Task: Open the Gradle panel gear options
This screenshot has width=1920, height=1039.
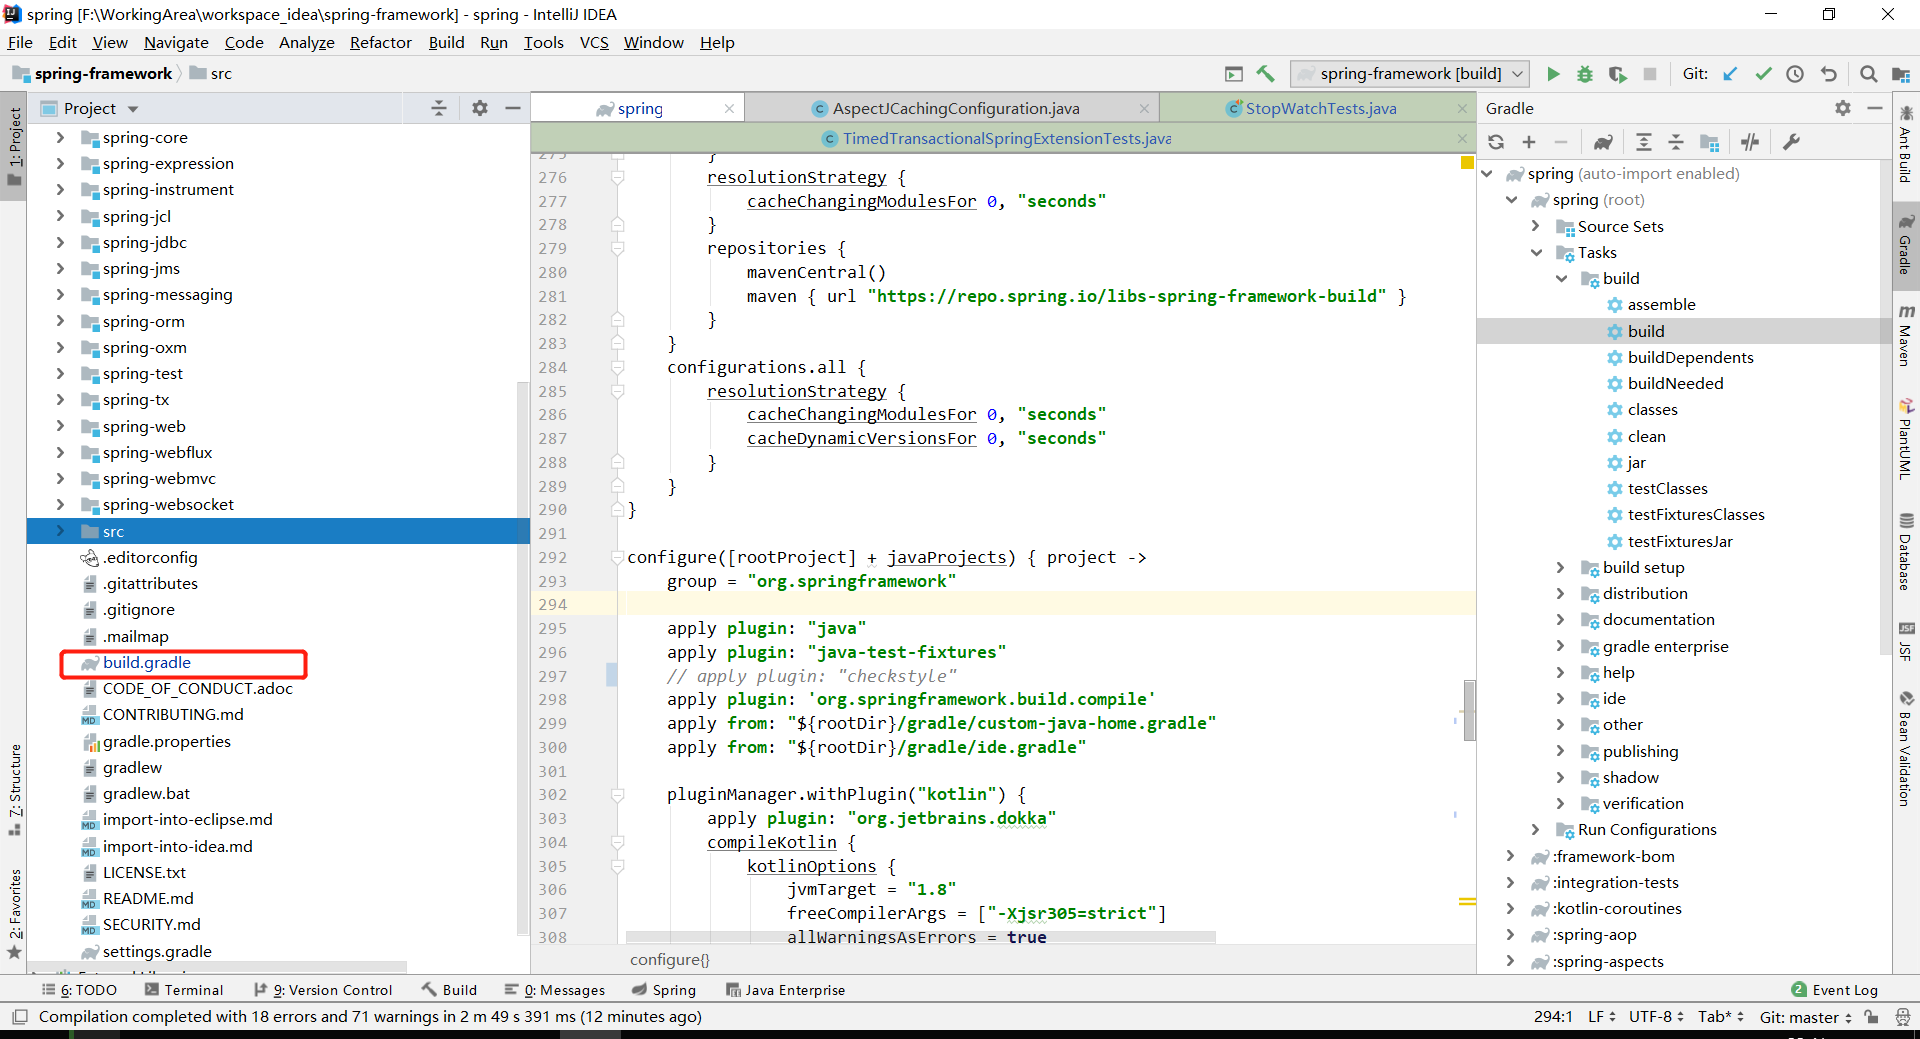Action: pyautogui.click(x=1843, y=108)
